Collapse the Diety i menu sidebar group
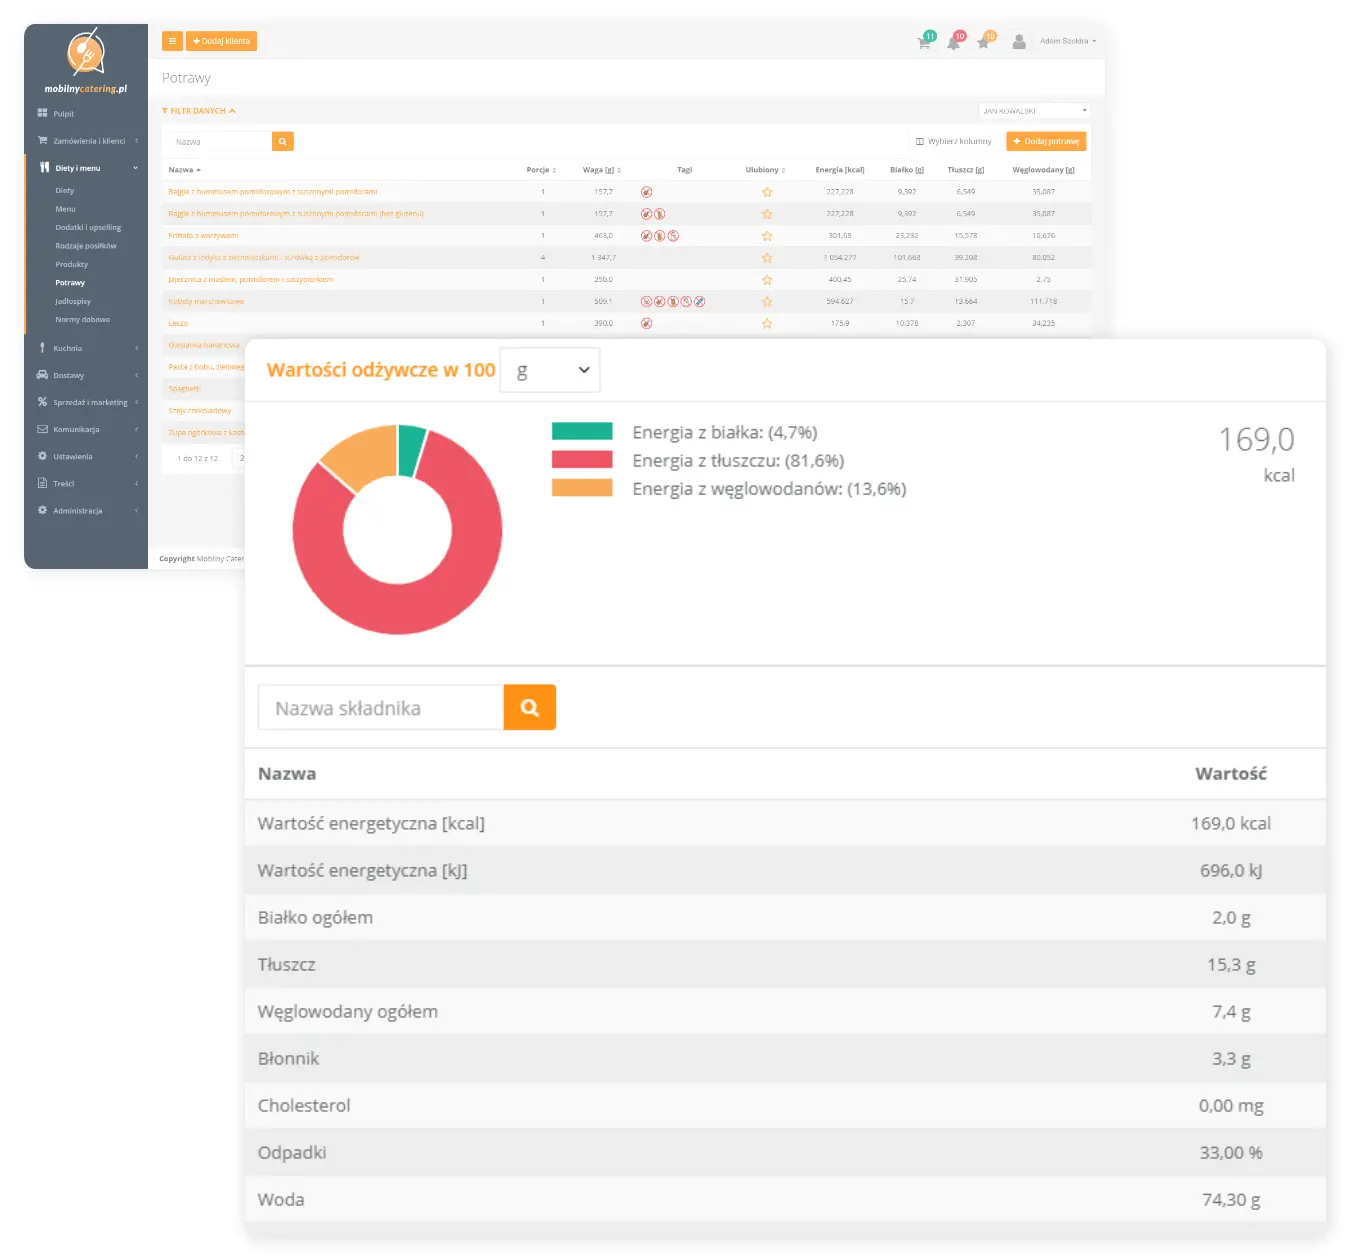Image resolution: width=1350 pixels, height=1260 pixels. (86, 168)
